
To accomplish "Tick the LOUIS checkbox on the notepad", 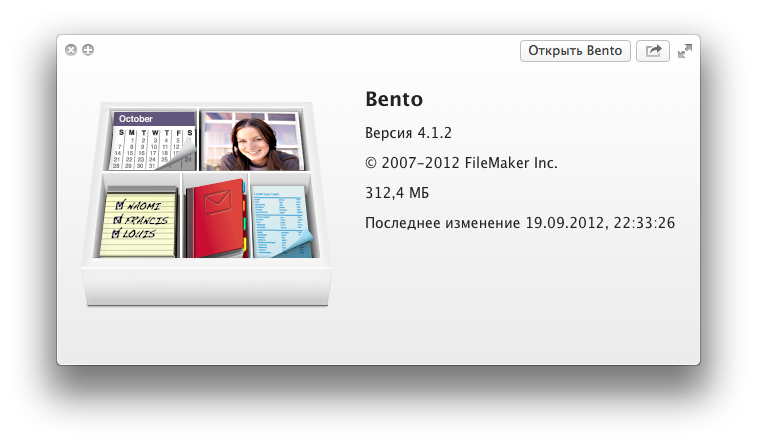I will click(x=117, y=234).
